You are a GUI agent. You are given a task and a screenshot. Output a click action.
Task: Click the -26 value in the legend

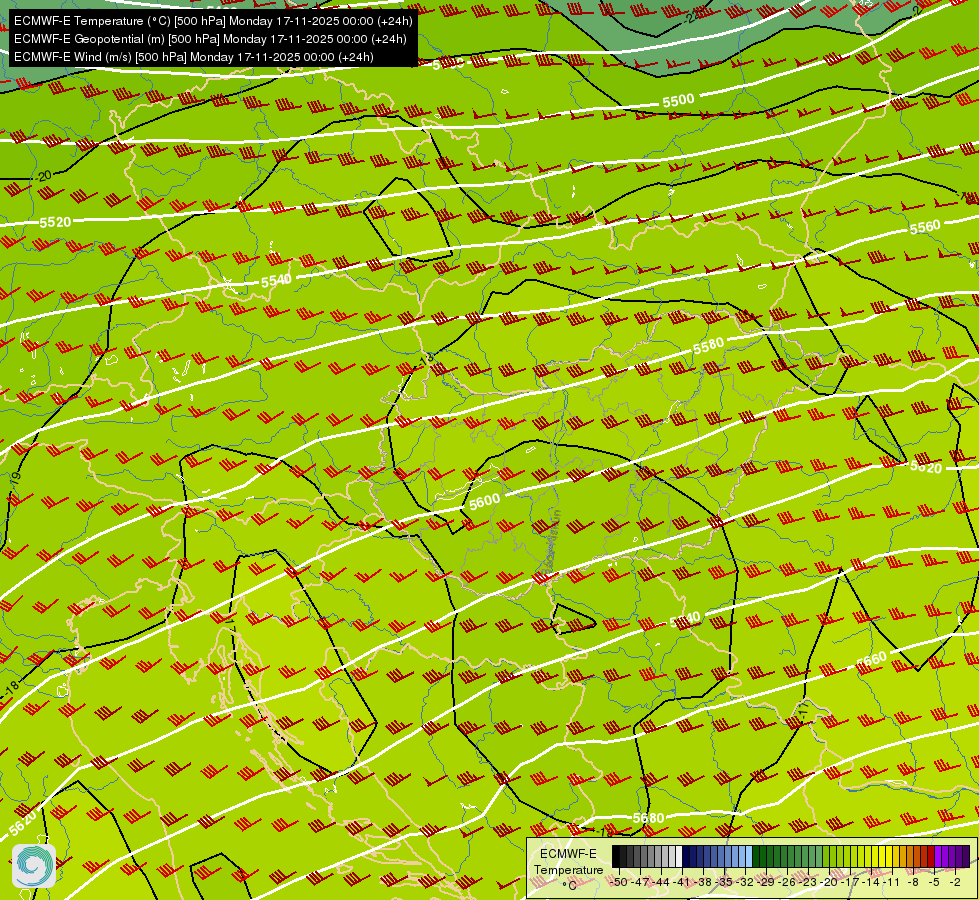coord(787,882)
